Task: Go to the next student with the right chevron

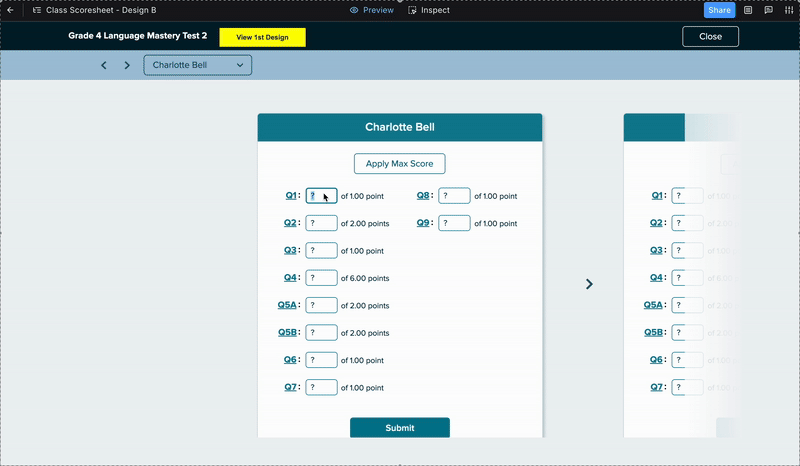Action: tap(127, 66)
